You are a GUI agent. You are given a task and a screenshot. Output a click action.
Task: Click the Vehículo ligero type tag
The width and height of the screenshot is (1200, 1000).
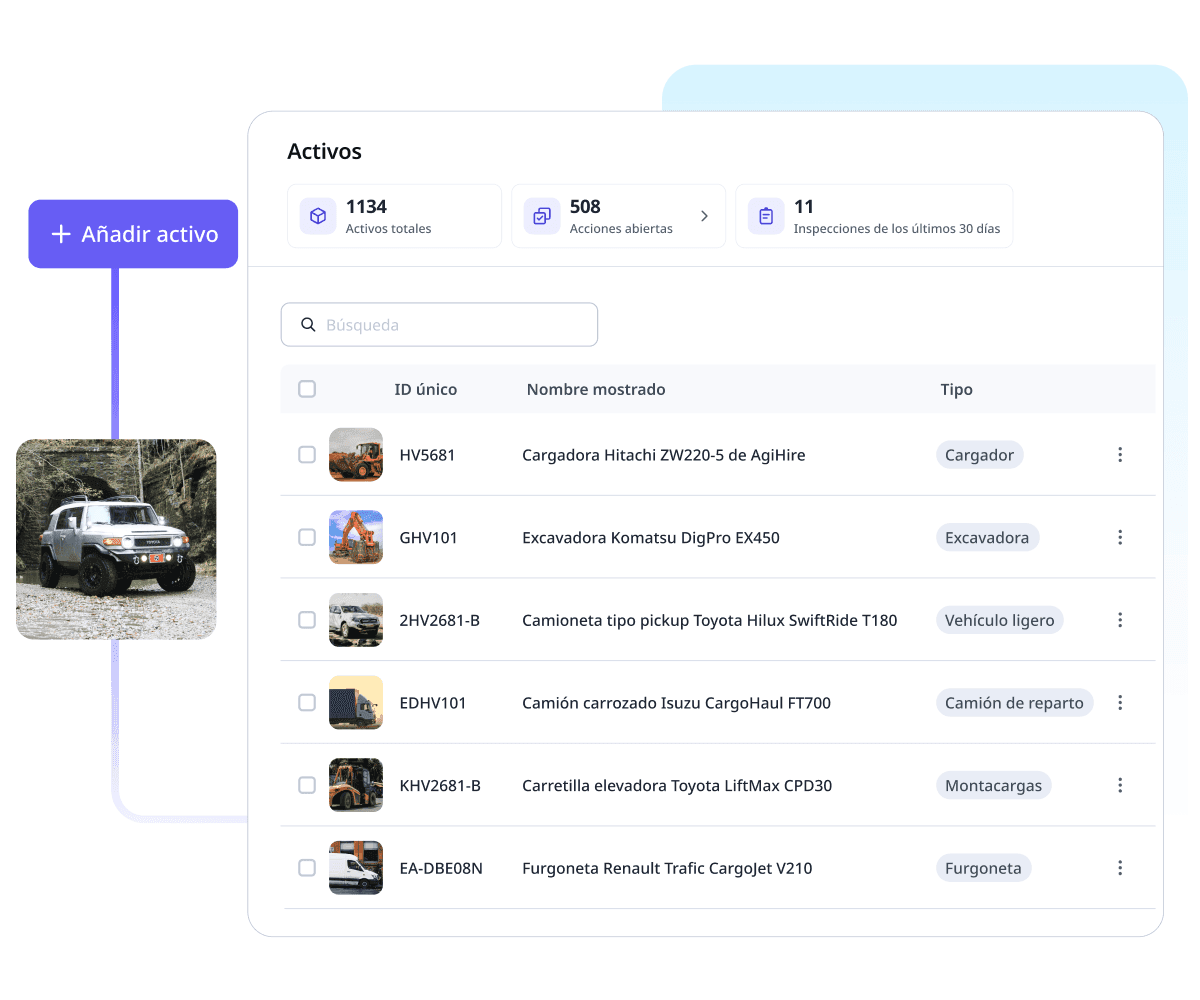(999, 620)
